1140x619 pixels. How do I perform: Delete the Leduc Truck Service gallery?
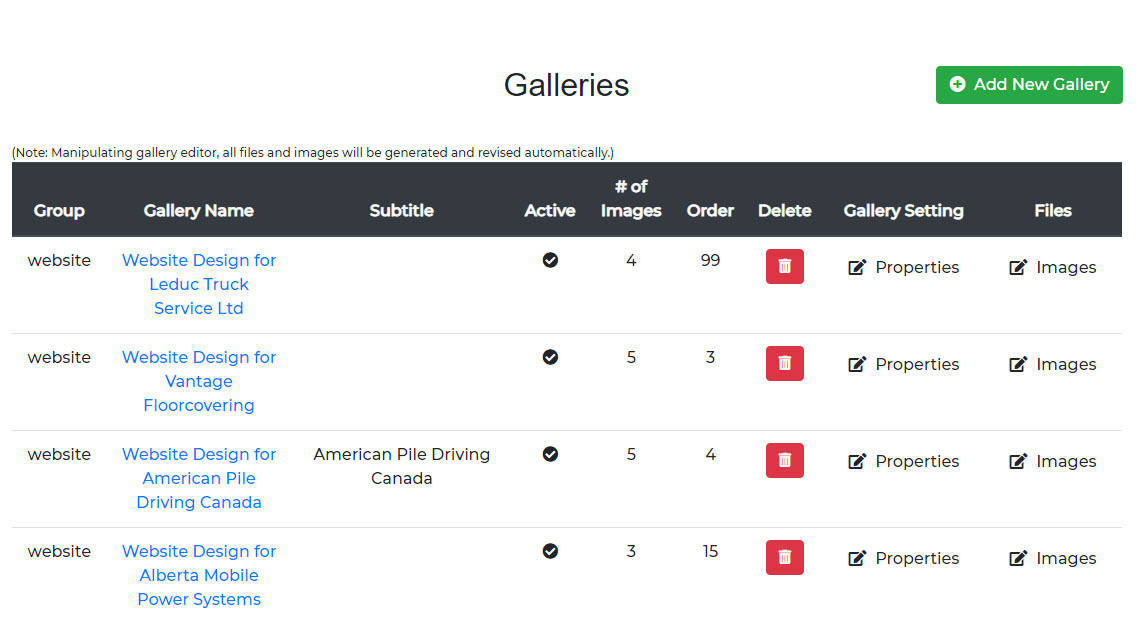click(784, 266)
